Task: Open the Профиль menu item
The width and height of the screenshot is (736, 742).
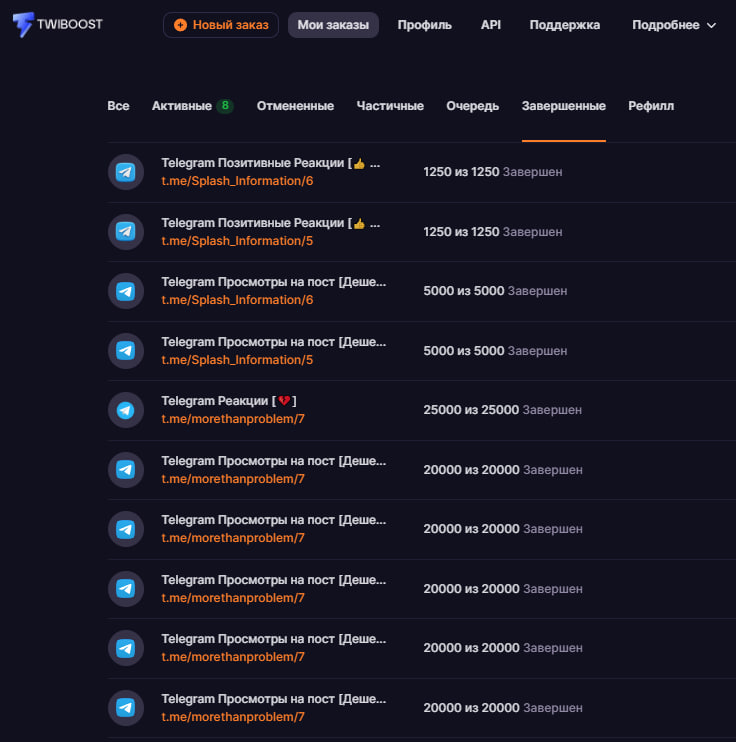Action: (x=425, y=25)
